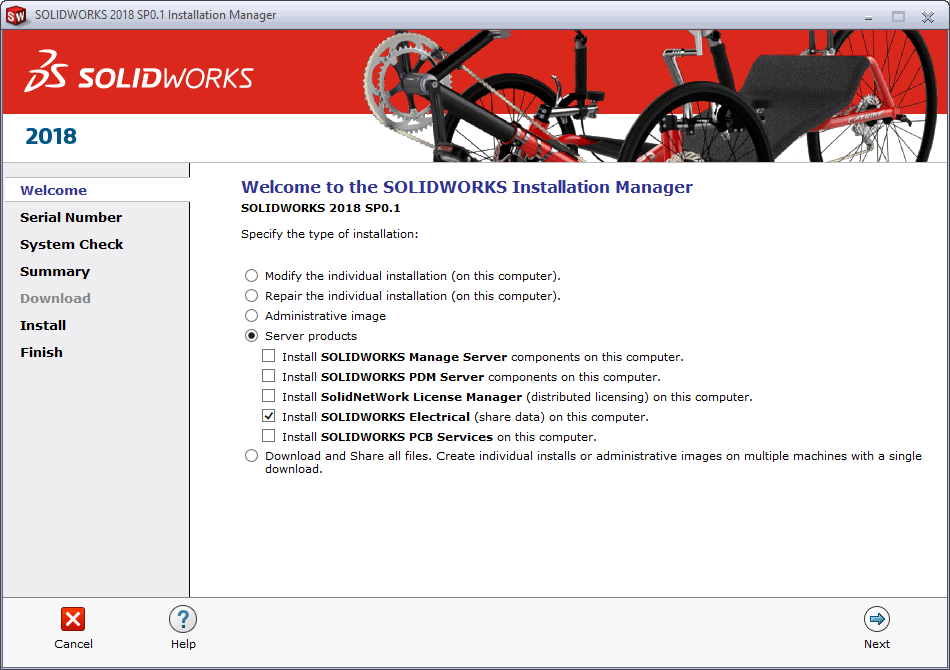Viewport: 950px width, 670px height.
Task: Open the System Check step
Action: click(x=72, y=244)
